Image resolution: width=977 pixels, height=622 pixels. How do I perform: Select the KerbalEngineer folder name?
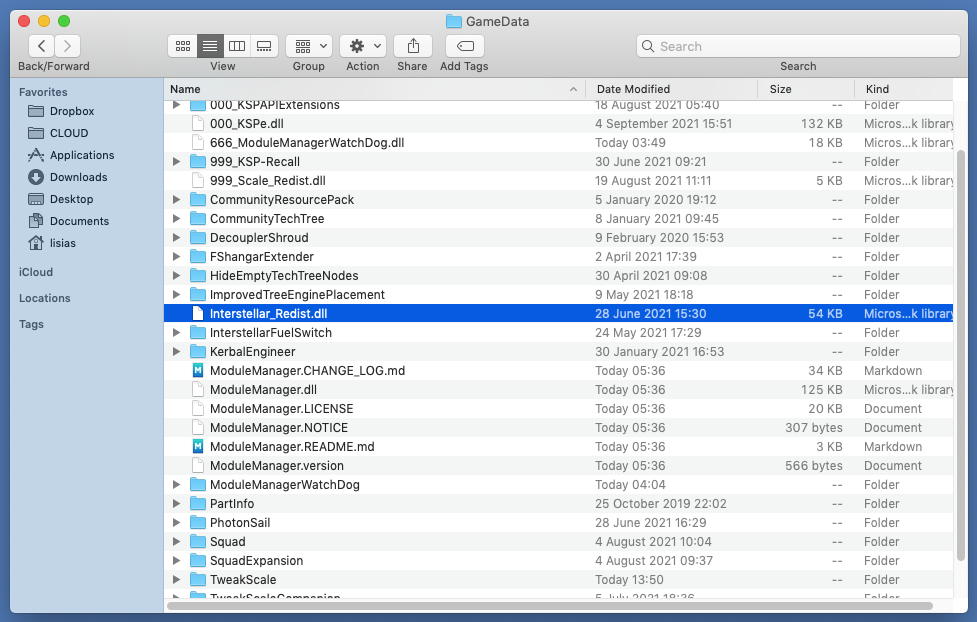pos(252,352)
